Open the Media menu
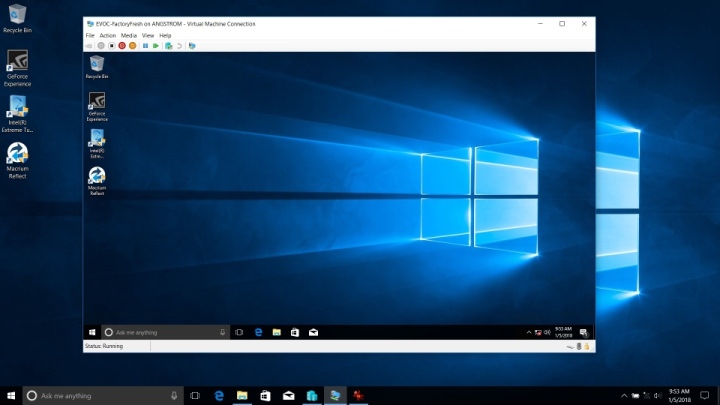720x405 pixels. pyautogui.click(x=129, y=35)
